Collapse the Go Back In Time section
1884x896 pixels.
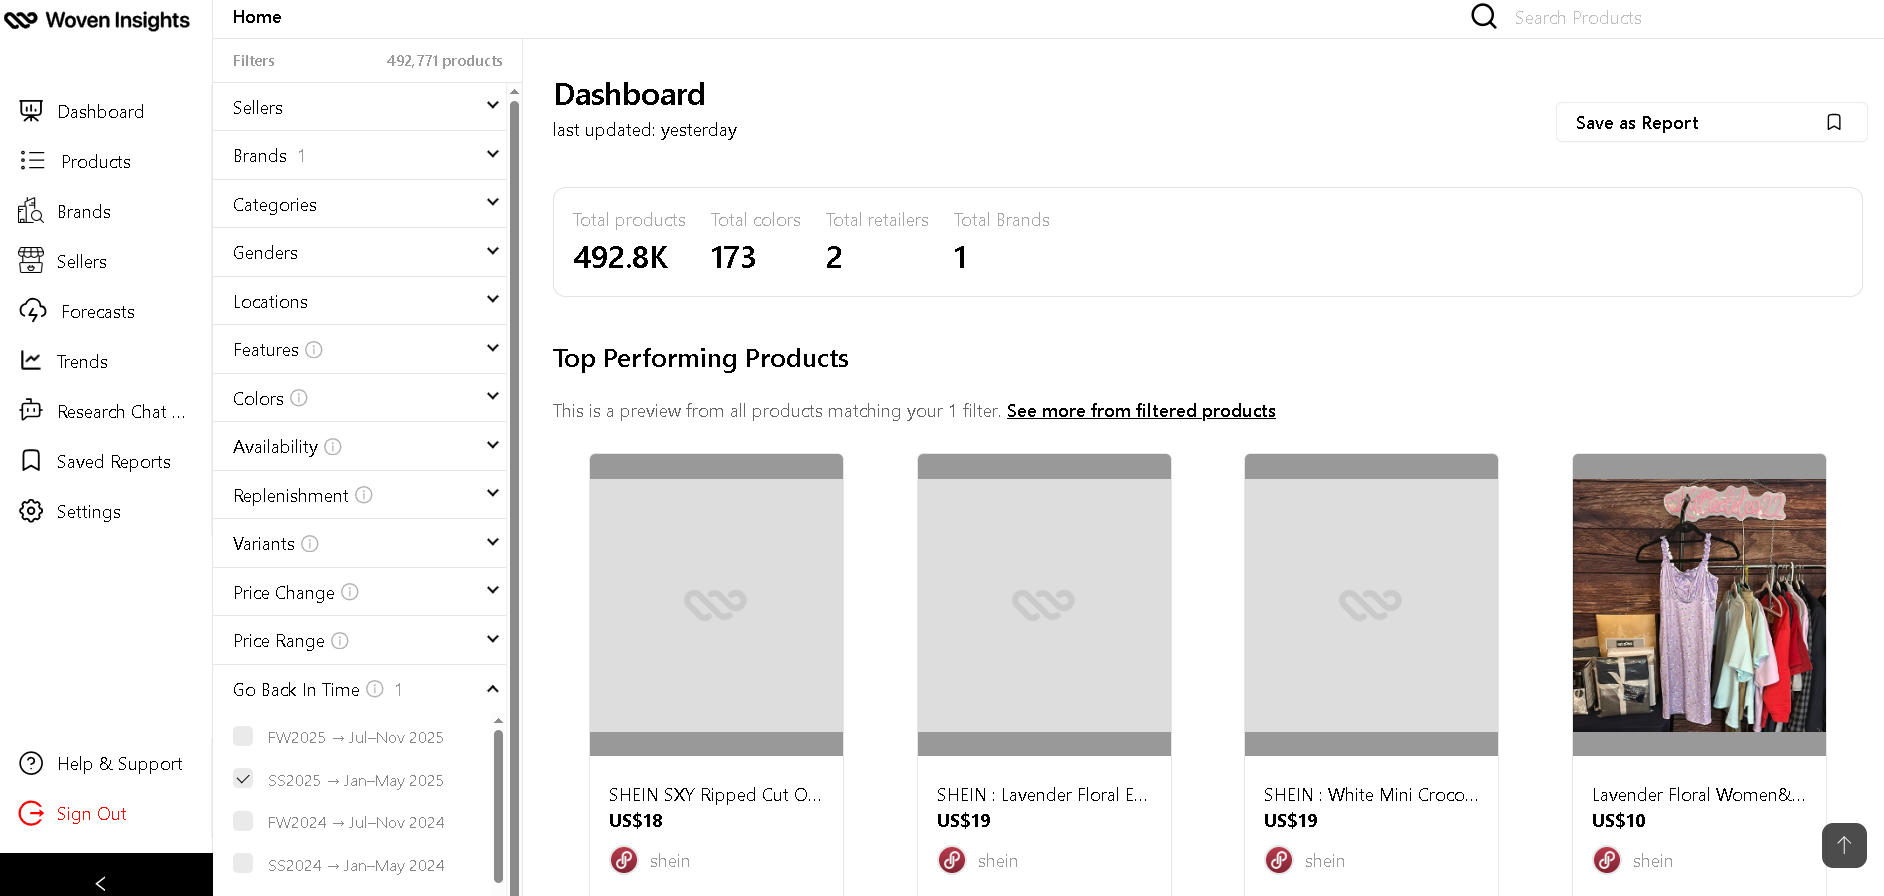coord(492,689)
